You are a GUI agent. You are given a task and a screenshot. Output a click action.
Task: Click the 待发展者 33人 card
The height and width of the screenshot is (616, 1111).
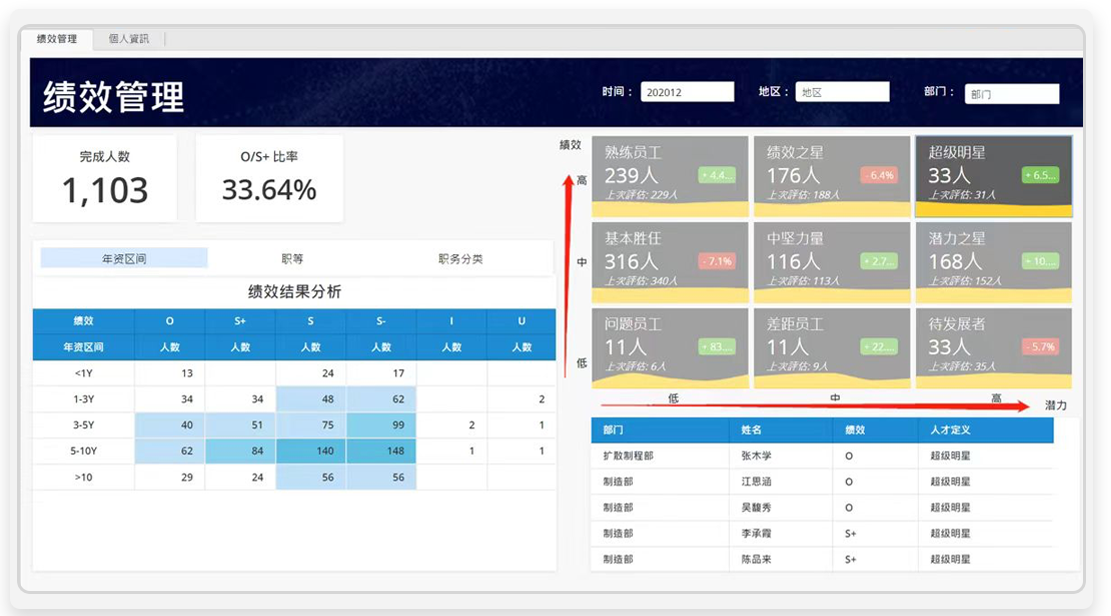click(993, 348)
